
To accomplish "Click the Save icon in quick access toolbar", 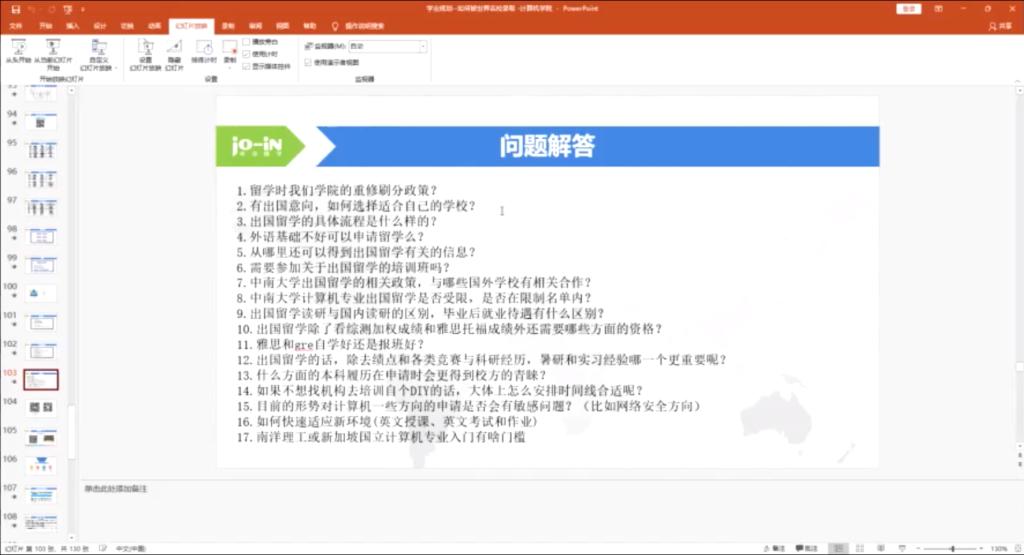I will click(x=15, y=8).
